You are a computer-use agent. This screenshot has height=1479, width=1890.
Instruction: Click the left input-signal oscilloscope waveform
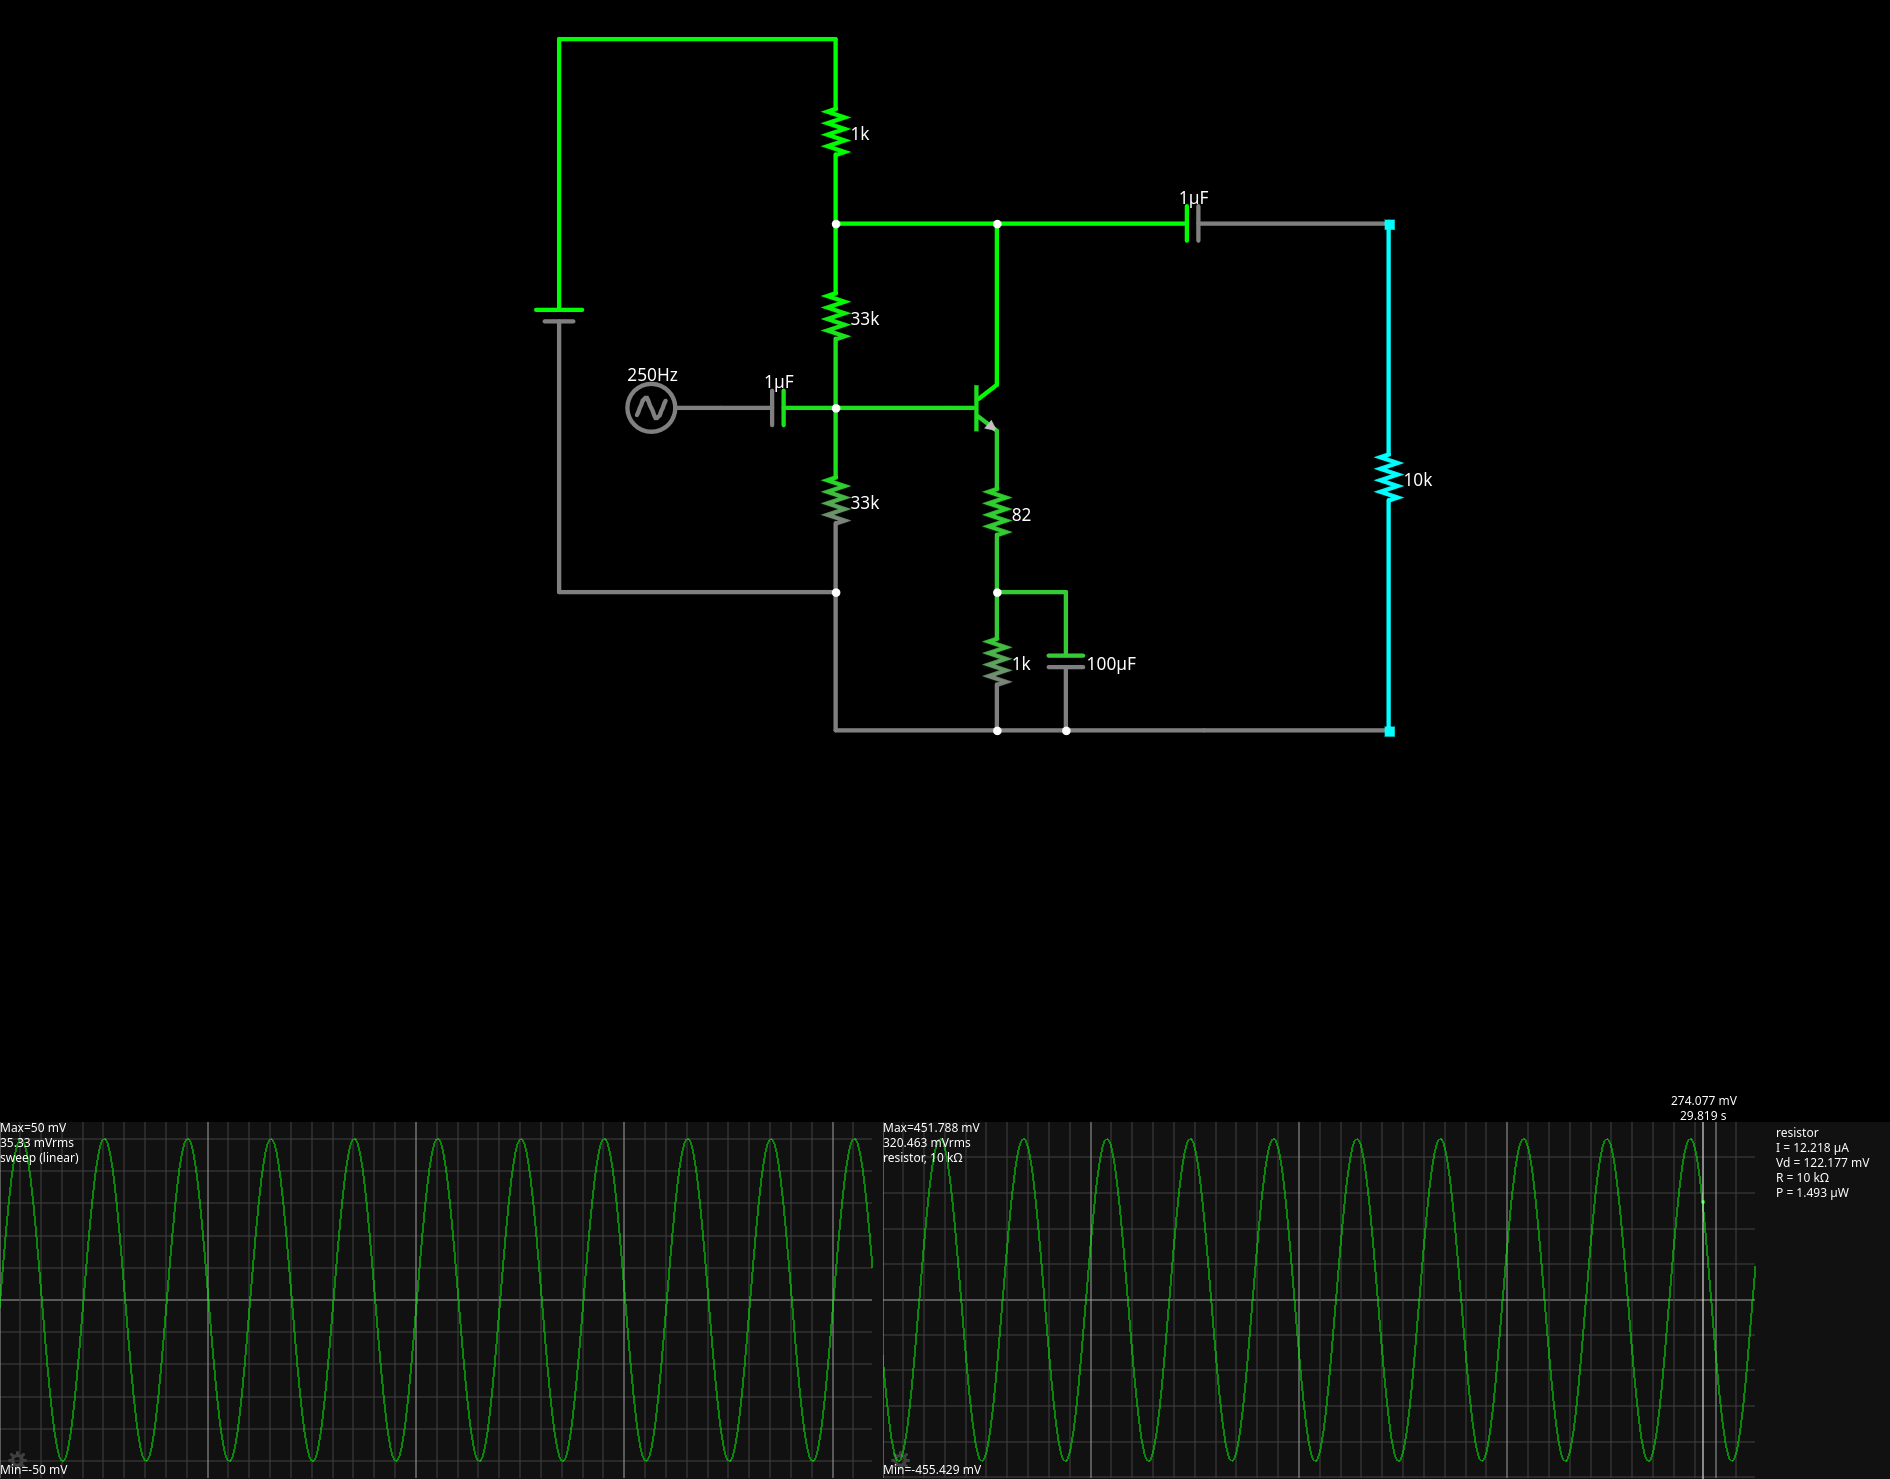point(436,1300)
